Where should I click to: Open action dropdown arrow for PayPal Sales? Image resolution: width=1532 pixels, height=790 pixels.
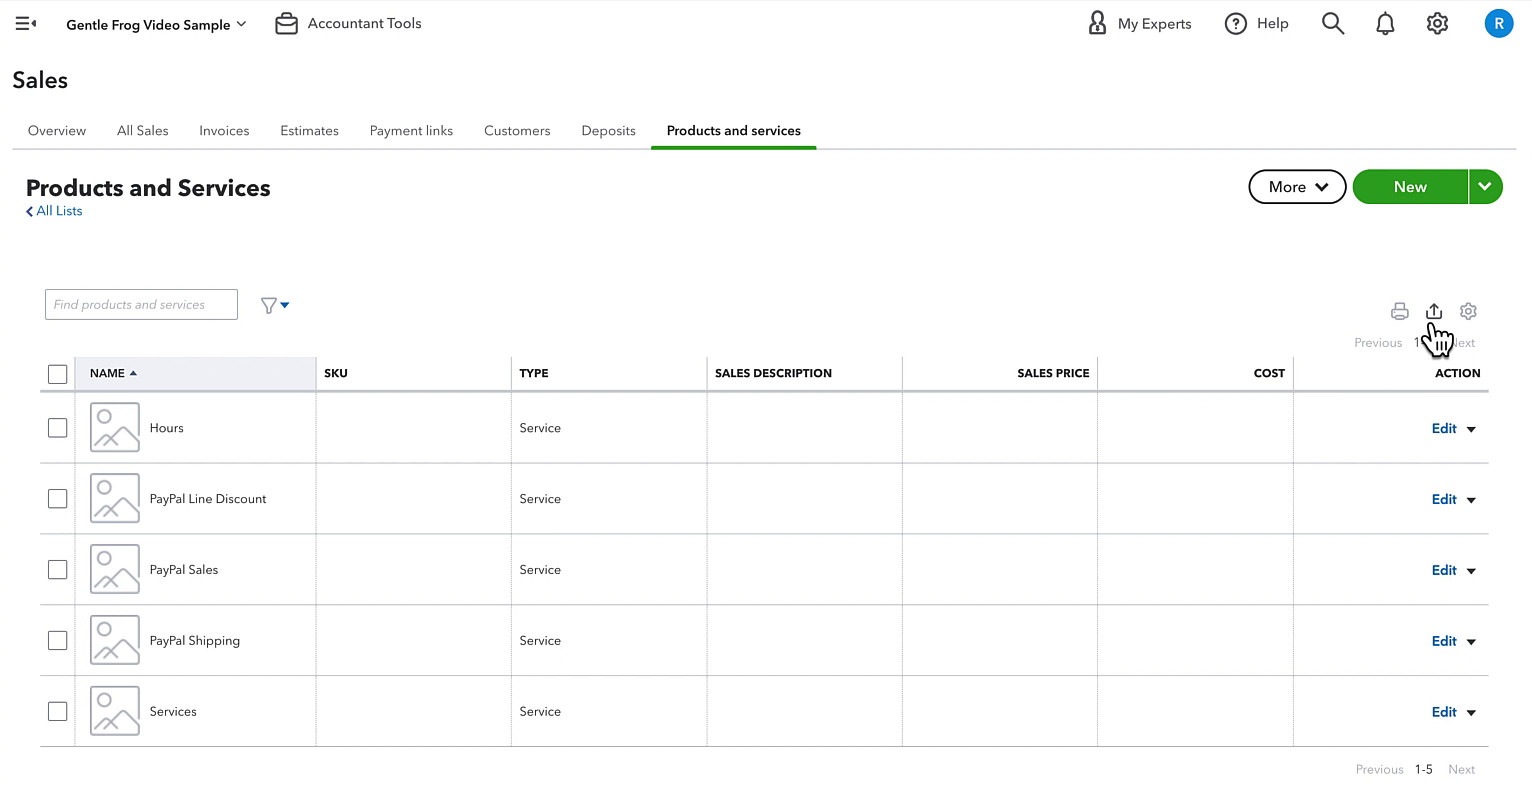point(1471,571)
